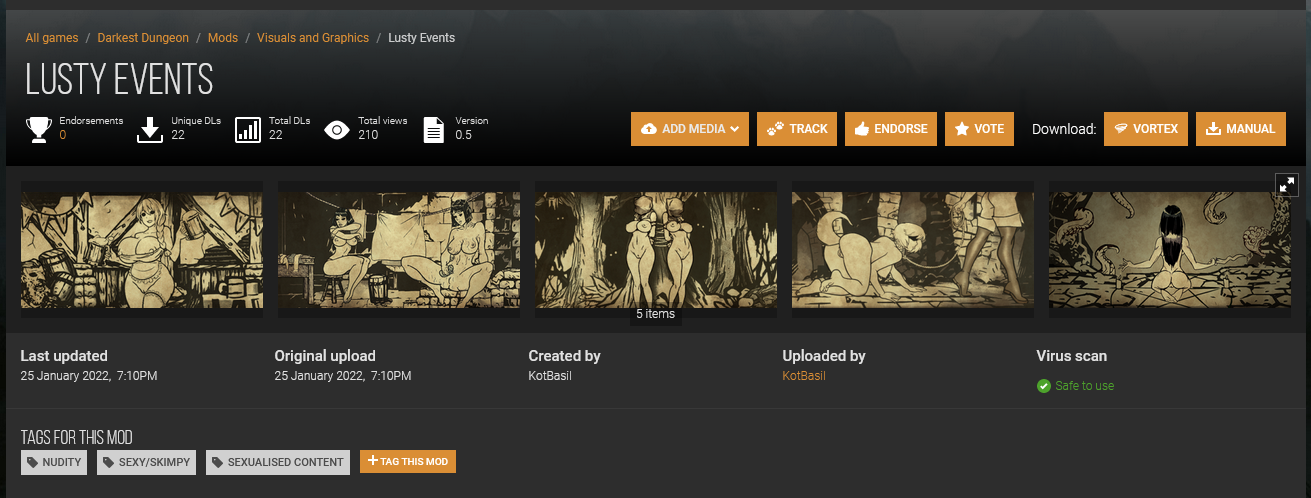
Task: Start a Manual download
Action: pyautogui.click(x=1241, y=129)
